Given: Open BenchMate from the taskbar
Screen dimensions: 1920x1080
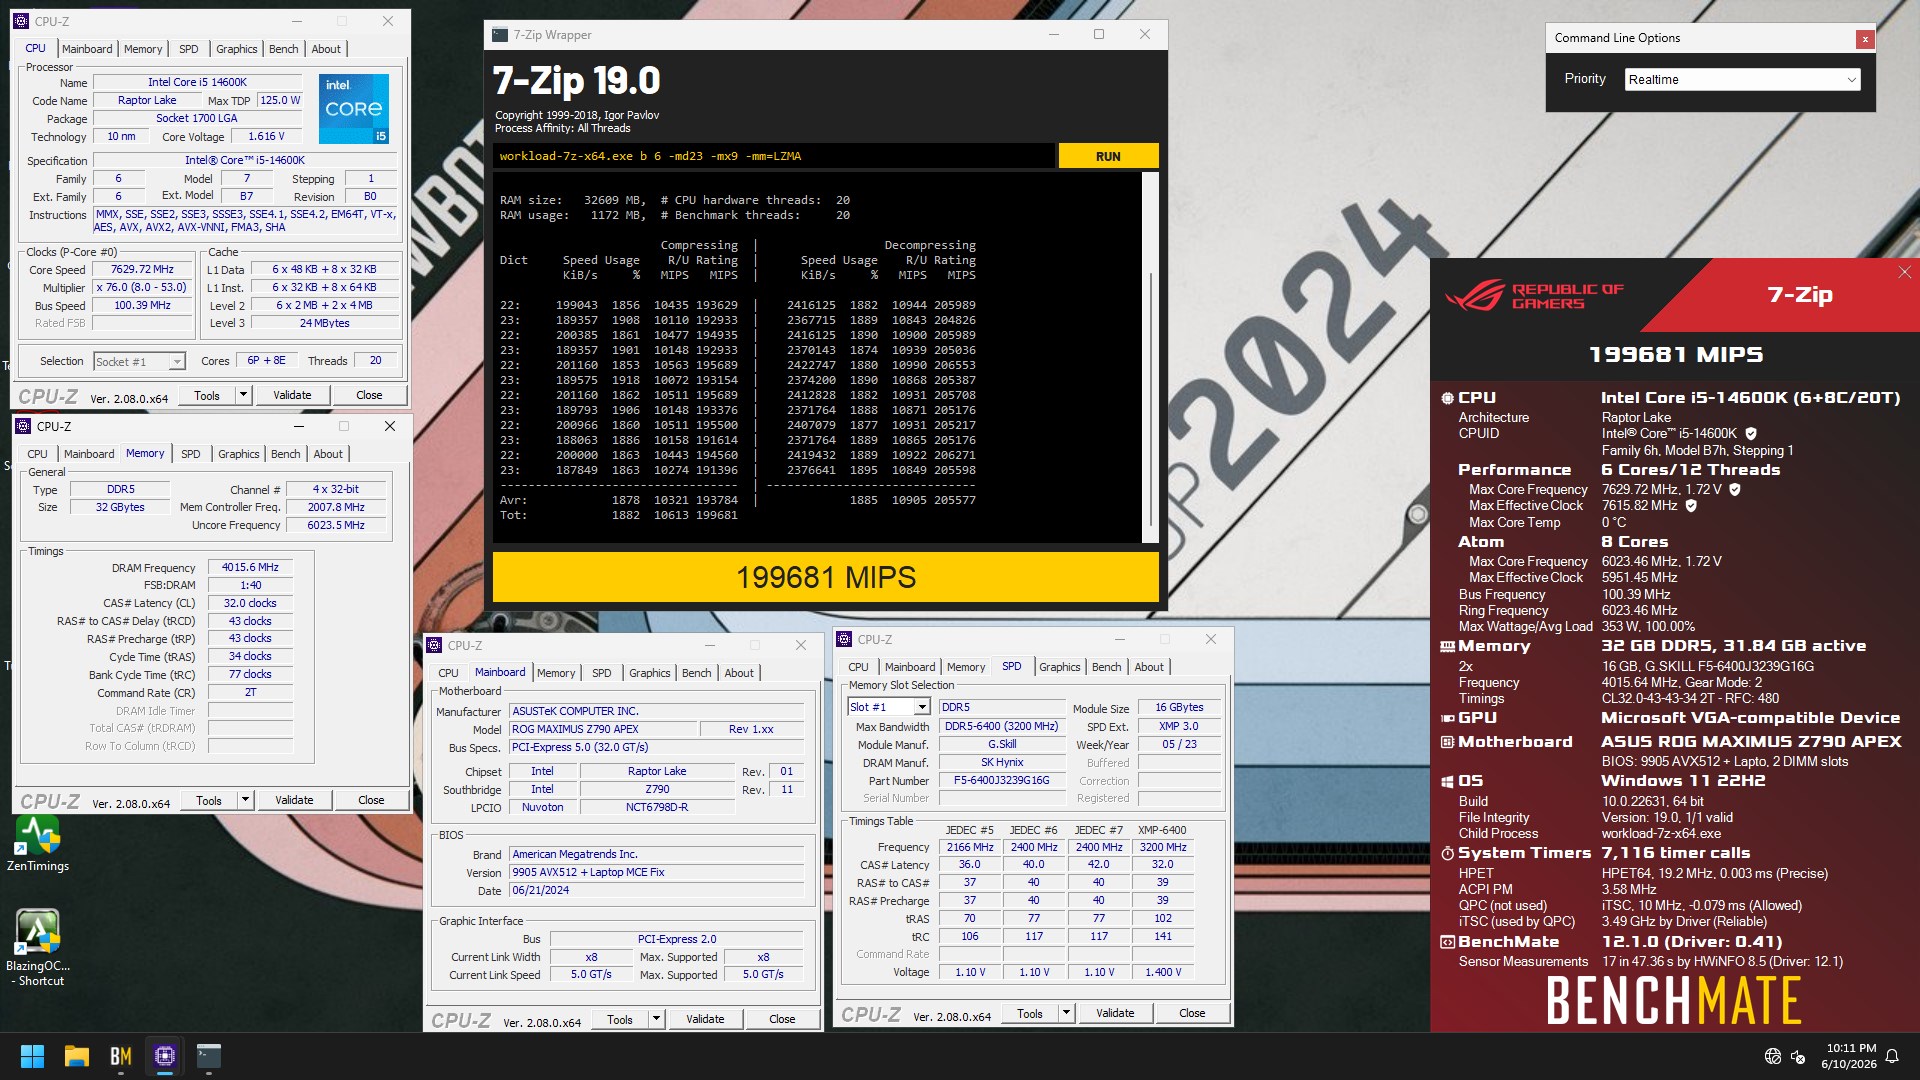Looking at the screenshot, I should coord(121,1056).
